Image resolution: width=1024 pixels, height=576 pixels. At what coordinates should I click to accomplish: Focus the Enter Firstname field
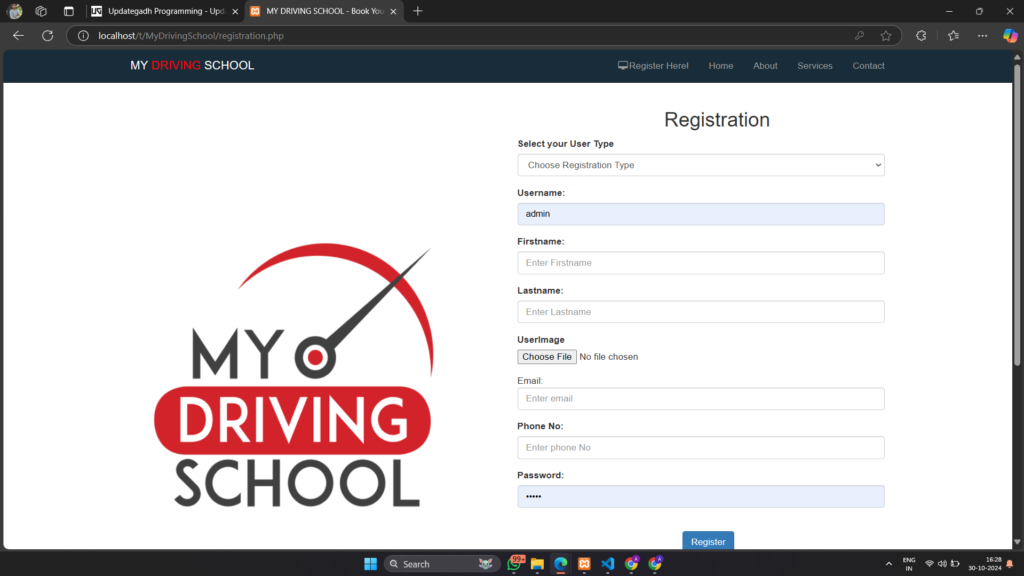coord(701,263)
